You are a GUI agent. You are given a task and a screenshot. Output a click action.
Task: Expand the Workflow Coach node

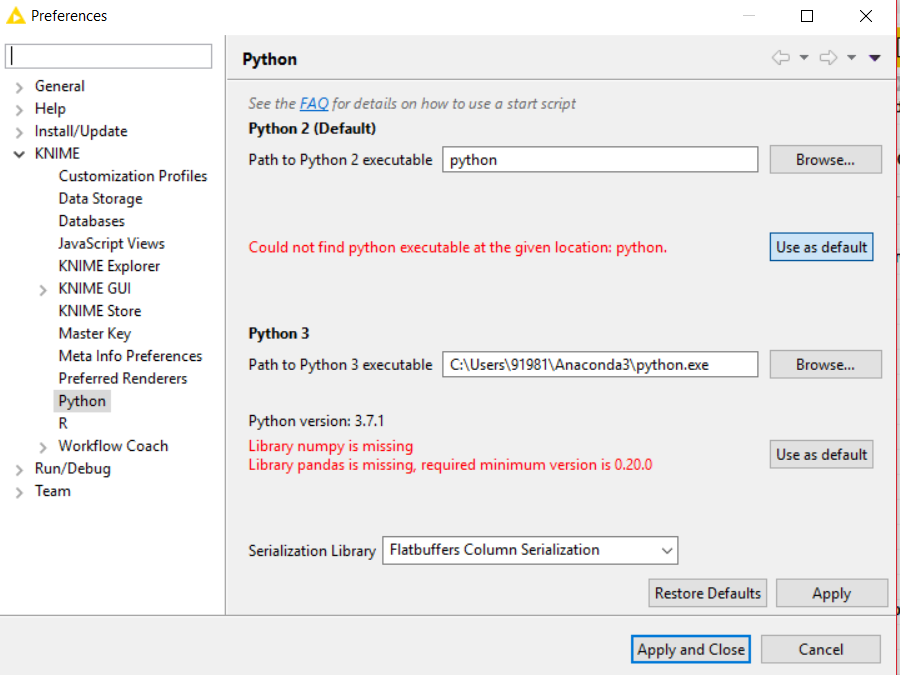click(x=43, y=447)
